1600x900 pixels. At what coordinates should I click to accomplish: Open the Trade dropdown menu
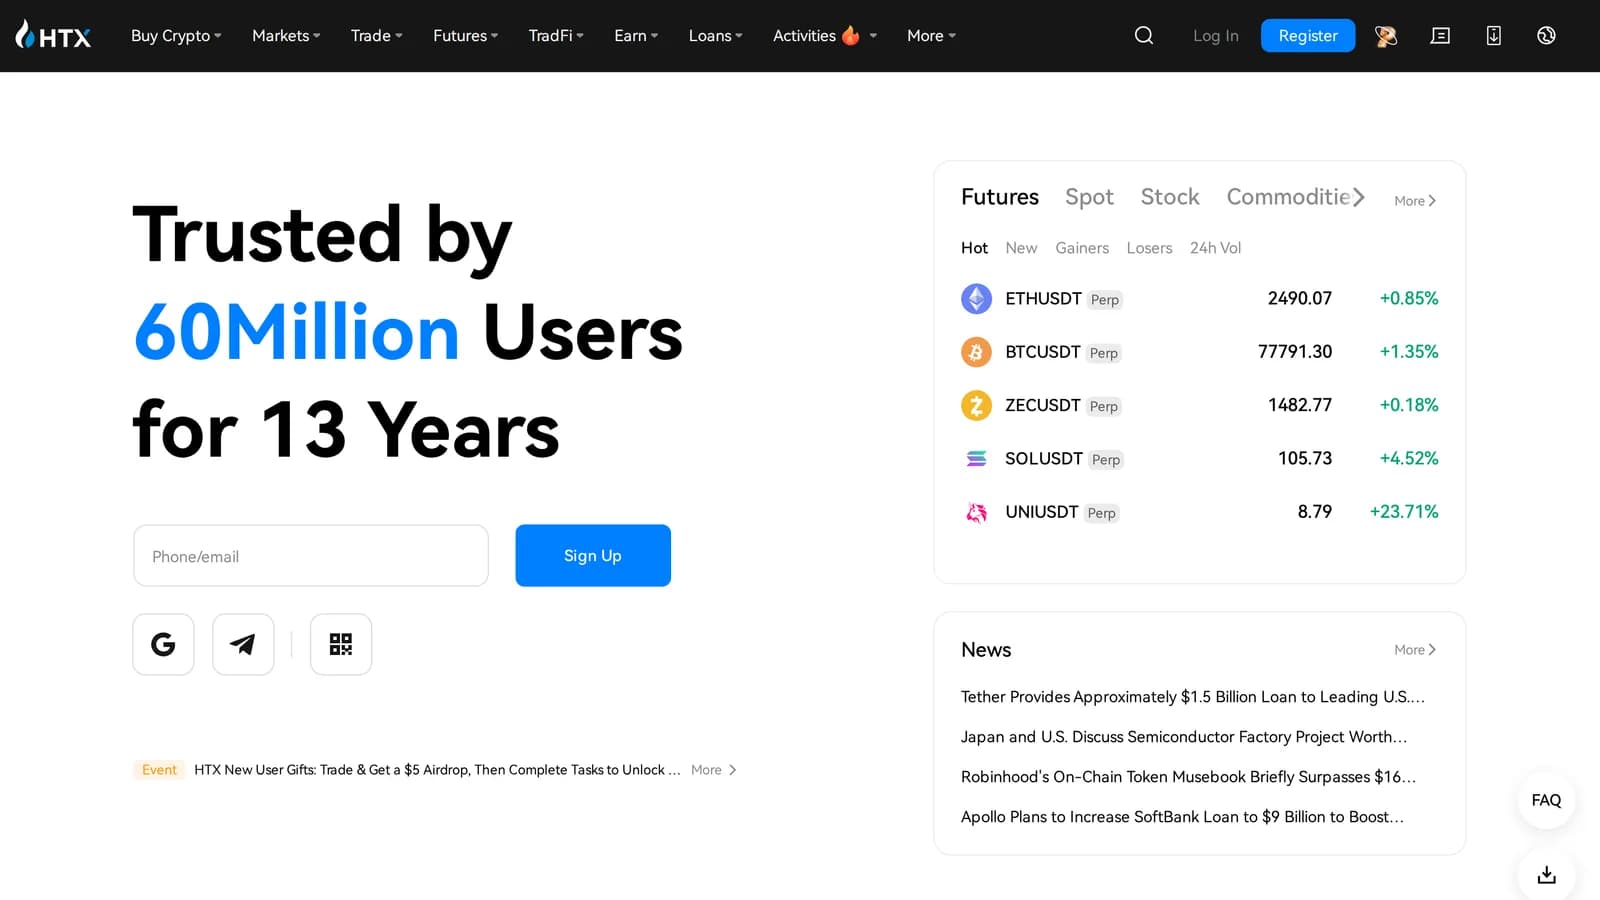point(376,36)
